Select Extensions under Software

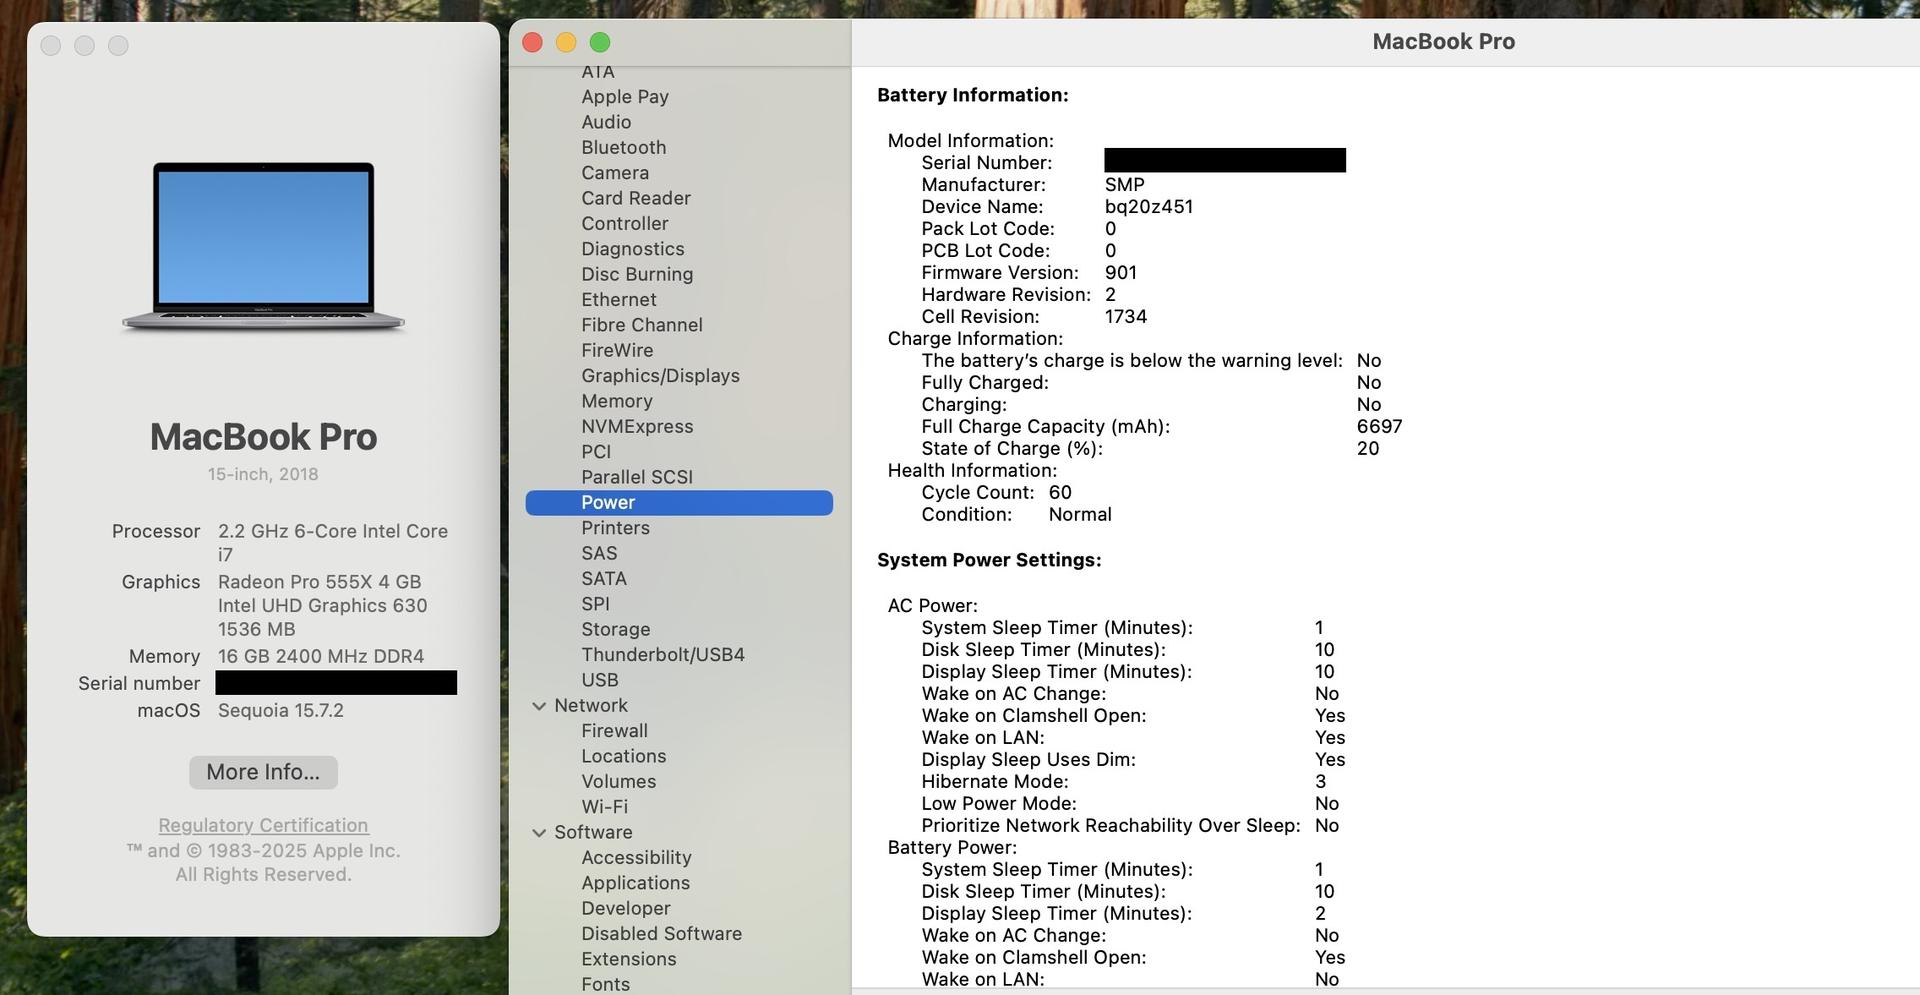click(629, 959)
